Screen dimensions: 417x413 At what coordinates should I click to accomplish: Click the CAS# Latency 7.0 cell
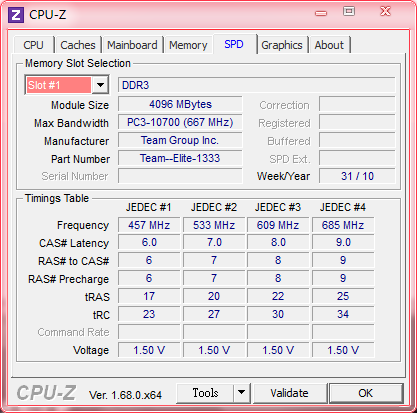click(x=214, y=242)
